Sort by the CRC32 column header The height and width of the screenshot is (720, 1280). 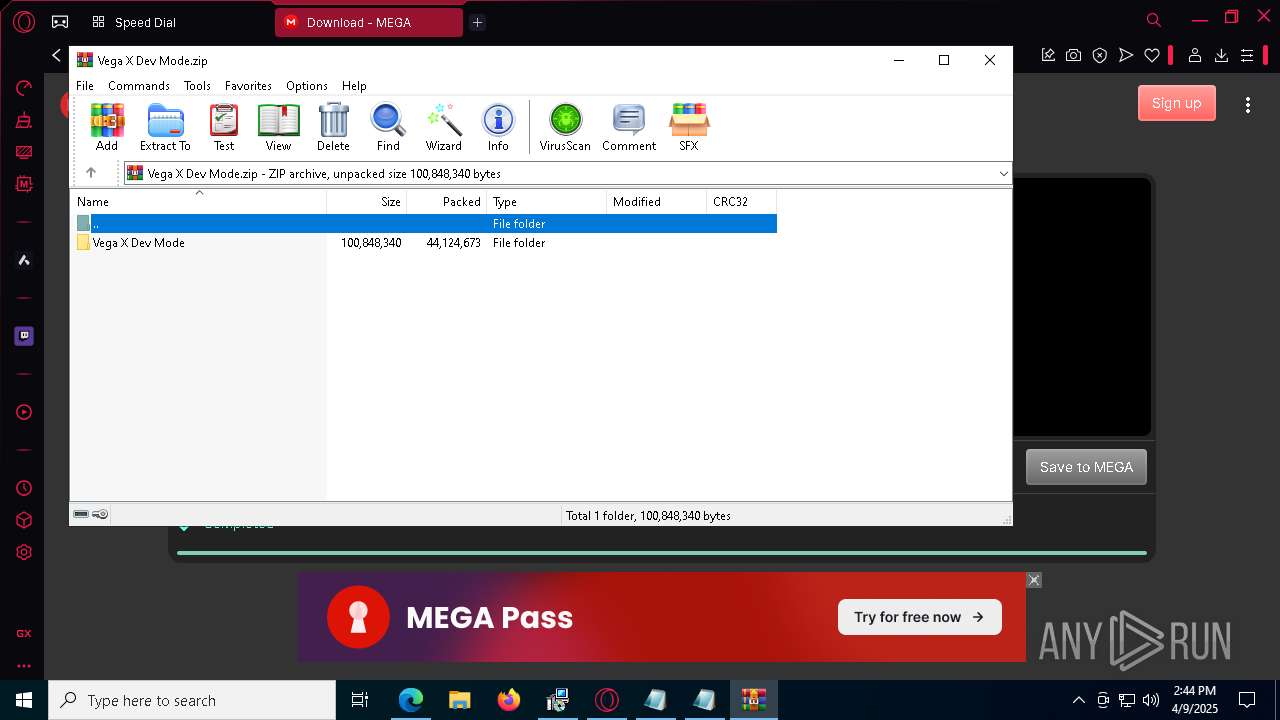coord(742,201)
